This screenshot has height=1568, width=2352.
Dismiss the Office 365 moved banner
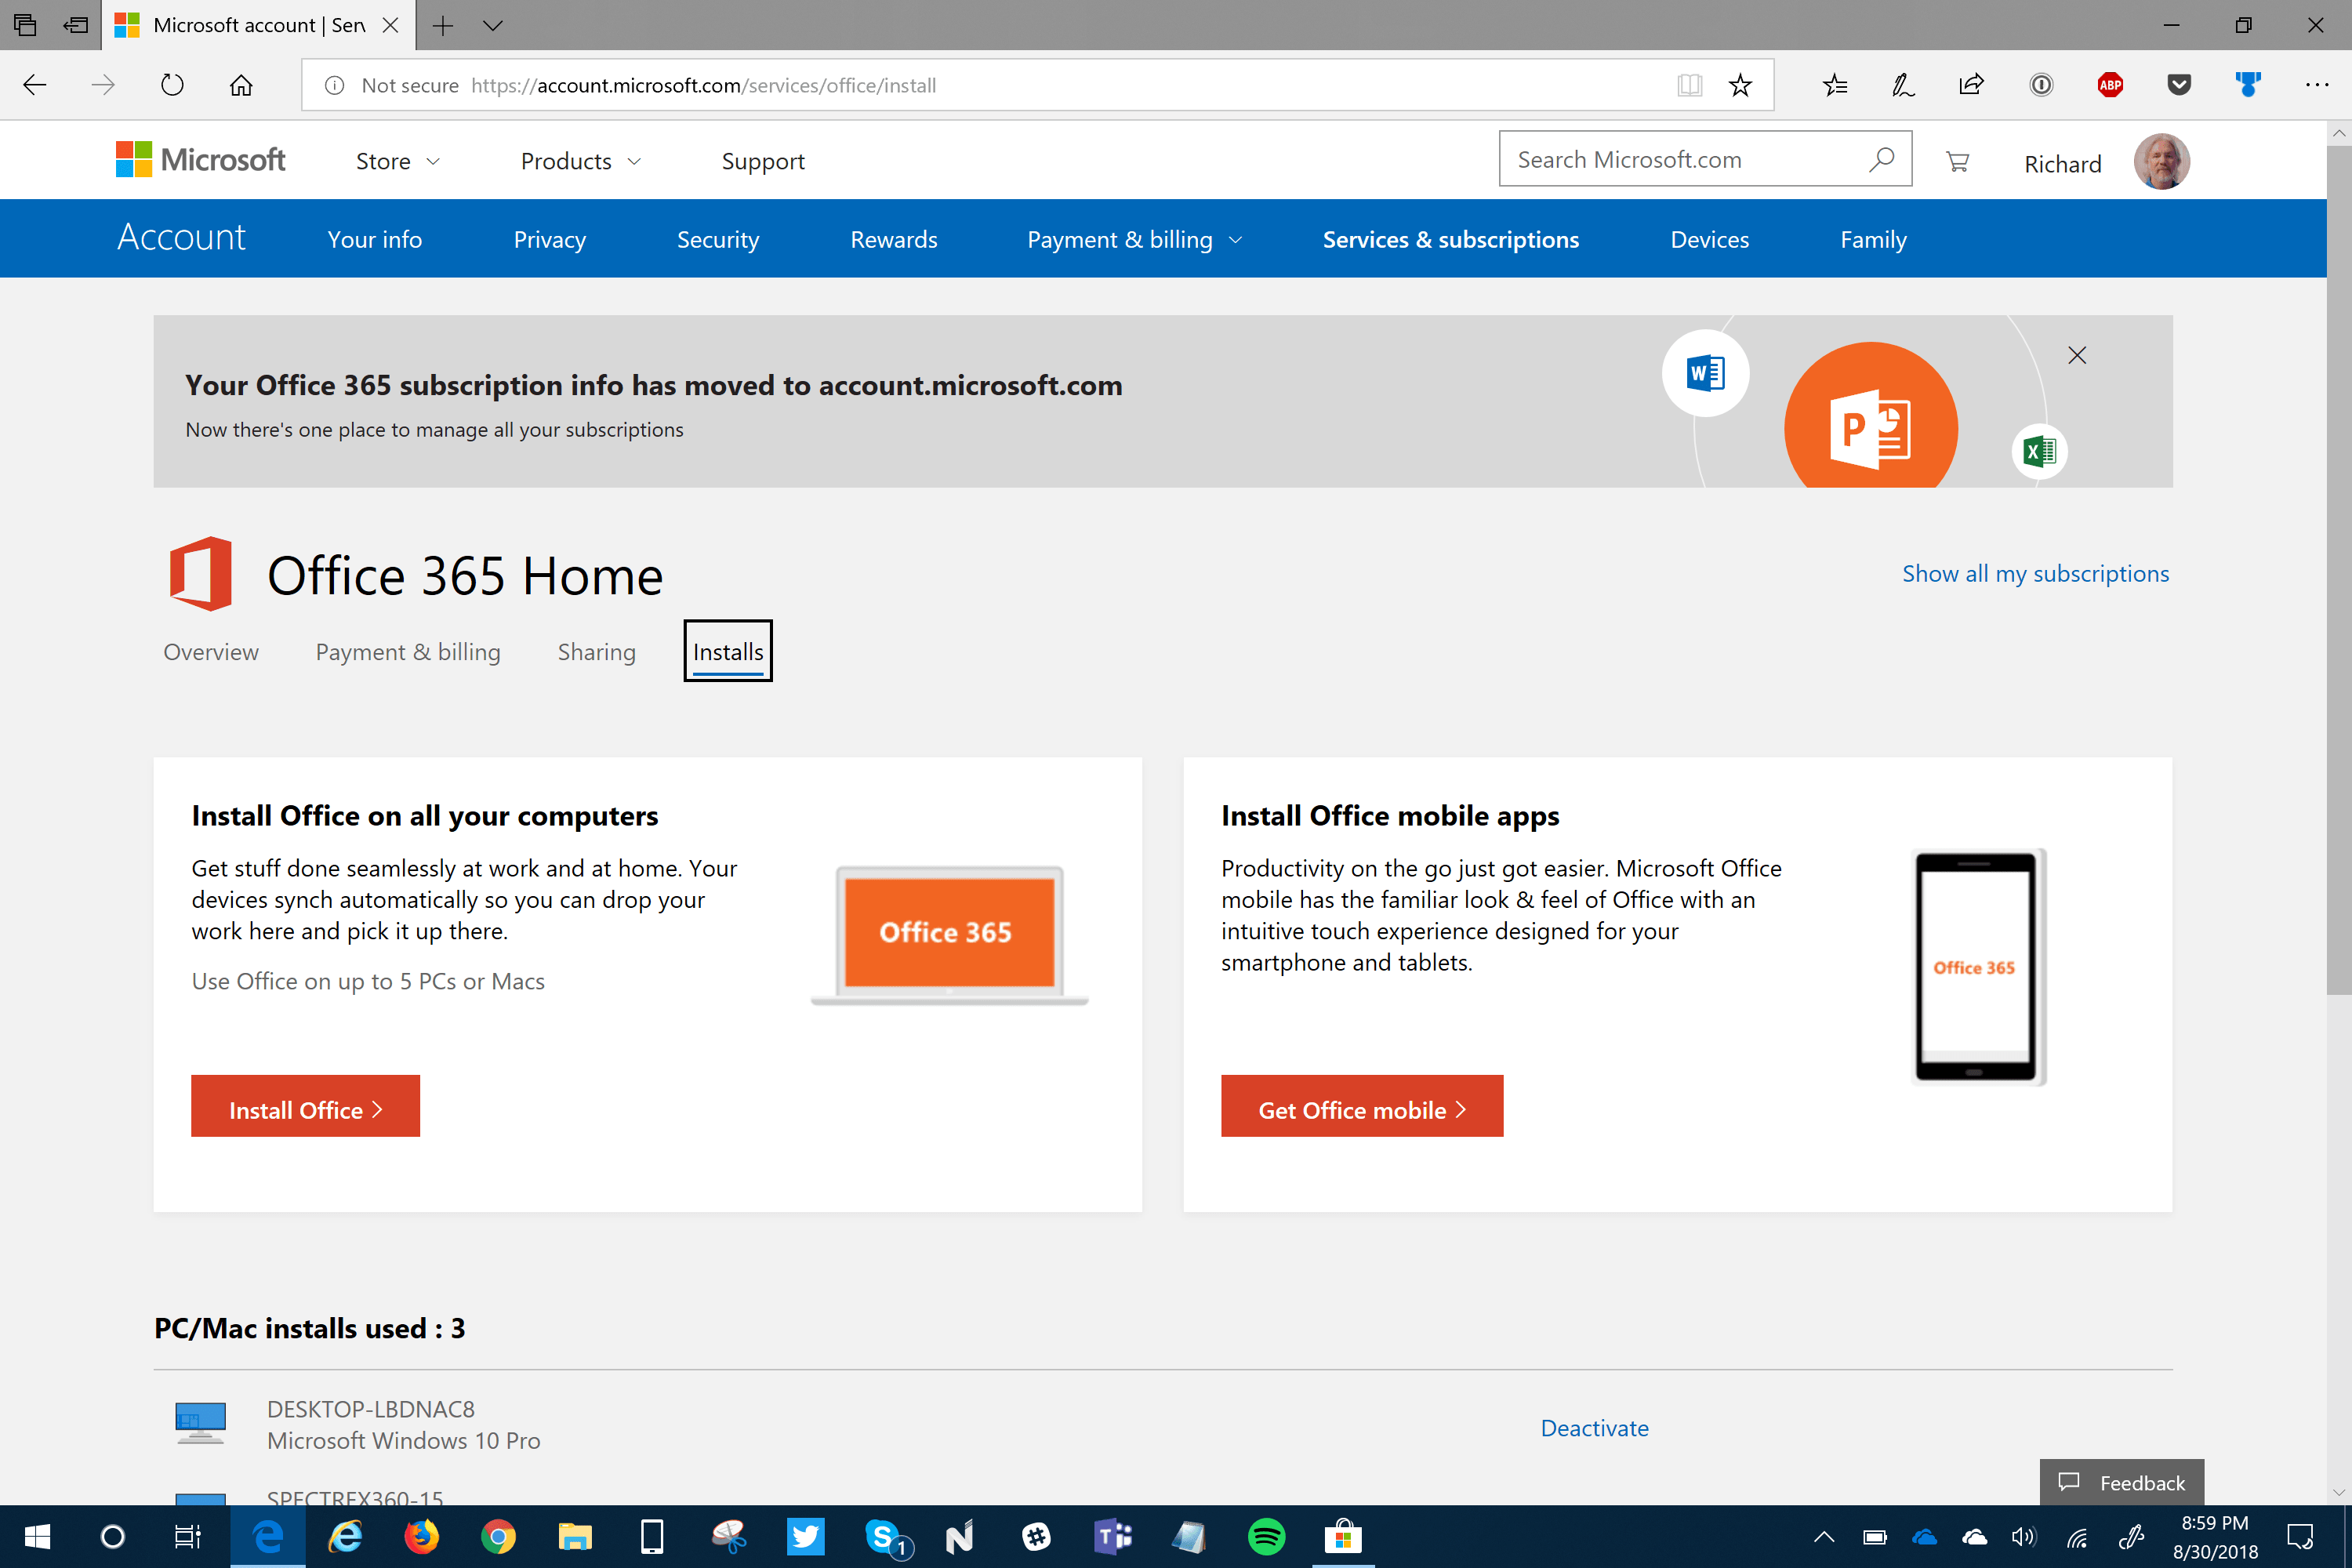tap(2077, 355)
